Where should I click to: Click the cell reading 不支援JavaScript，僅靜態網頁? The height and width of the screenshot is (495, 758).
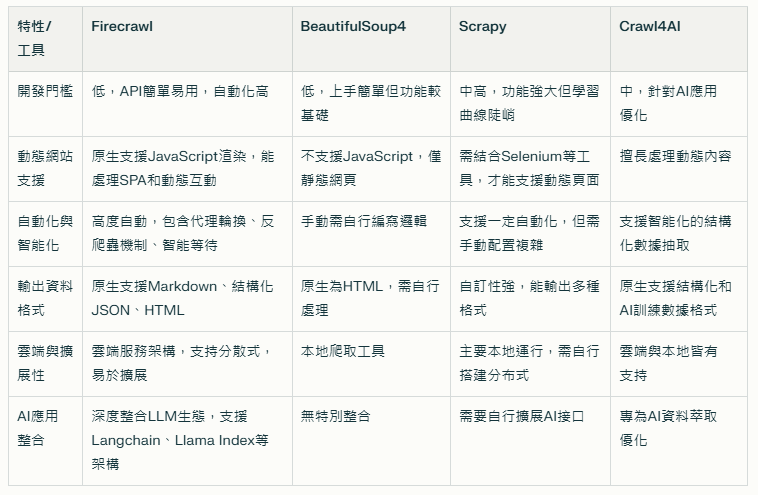pyautogui.click(x=370, y=168)
